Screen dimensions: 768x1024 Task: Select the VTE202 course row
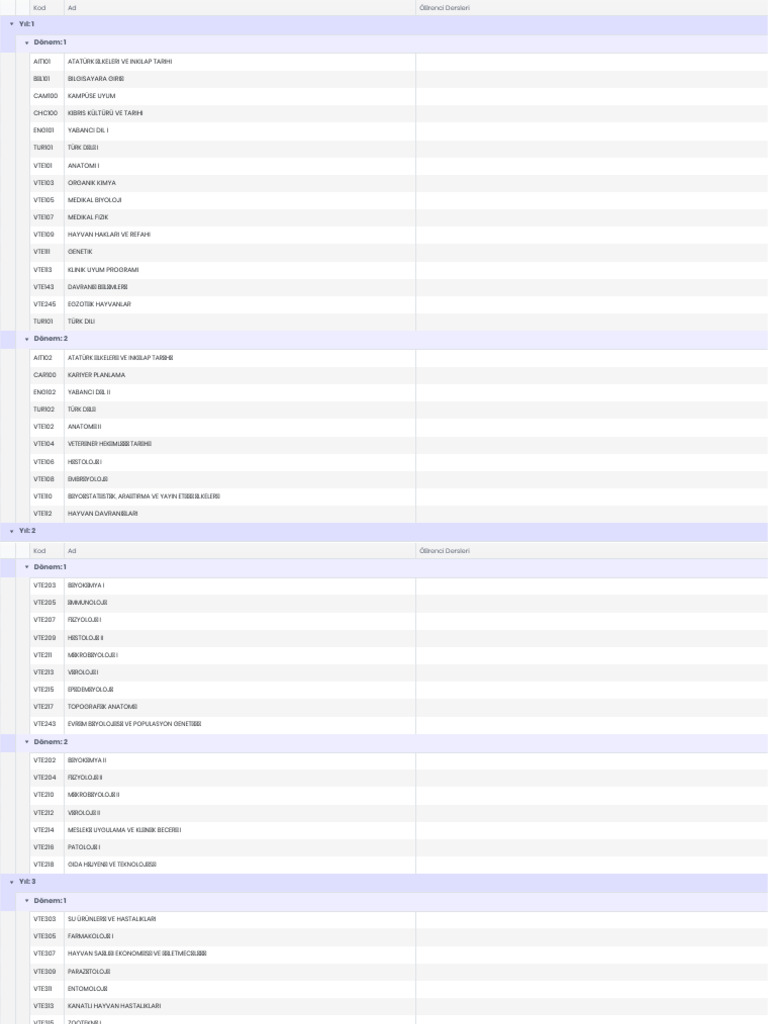point(398,761)
